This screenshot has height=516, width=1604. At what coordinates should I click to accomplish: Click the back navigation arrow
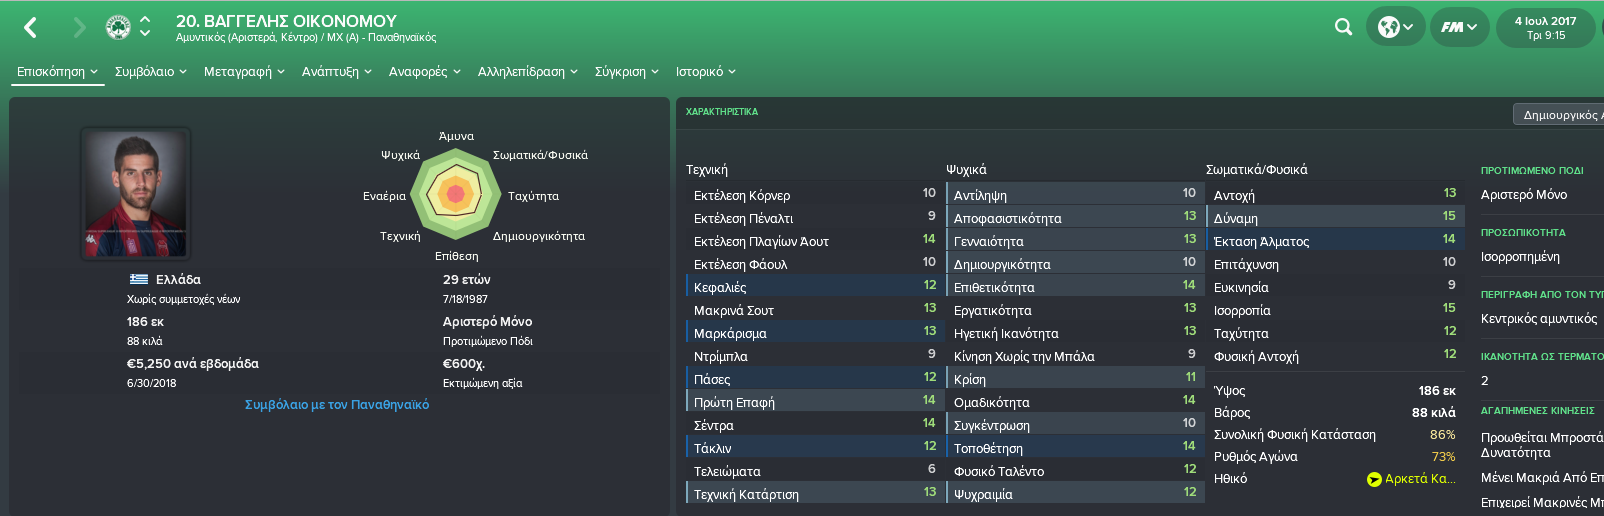tap(31, 27)
